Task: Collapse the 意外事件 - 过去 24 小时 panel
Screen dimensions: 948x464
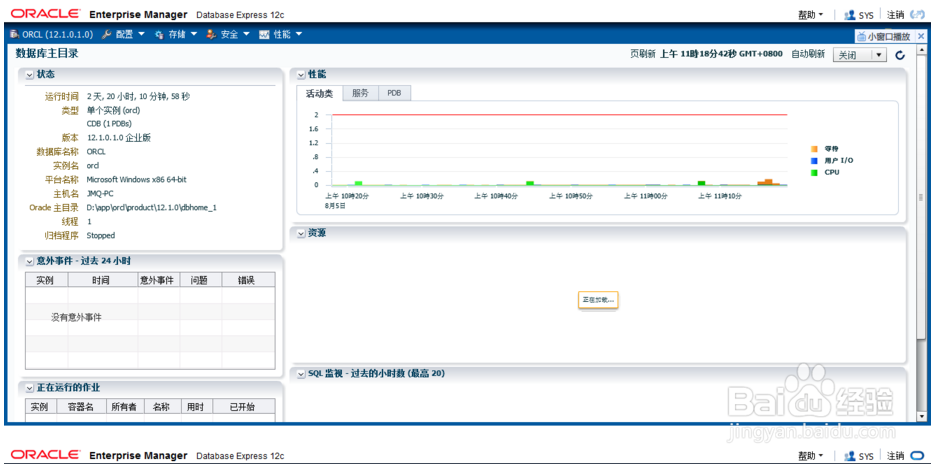Action: pos(30,261)
